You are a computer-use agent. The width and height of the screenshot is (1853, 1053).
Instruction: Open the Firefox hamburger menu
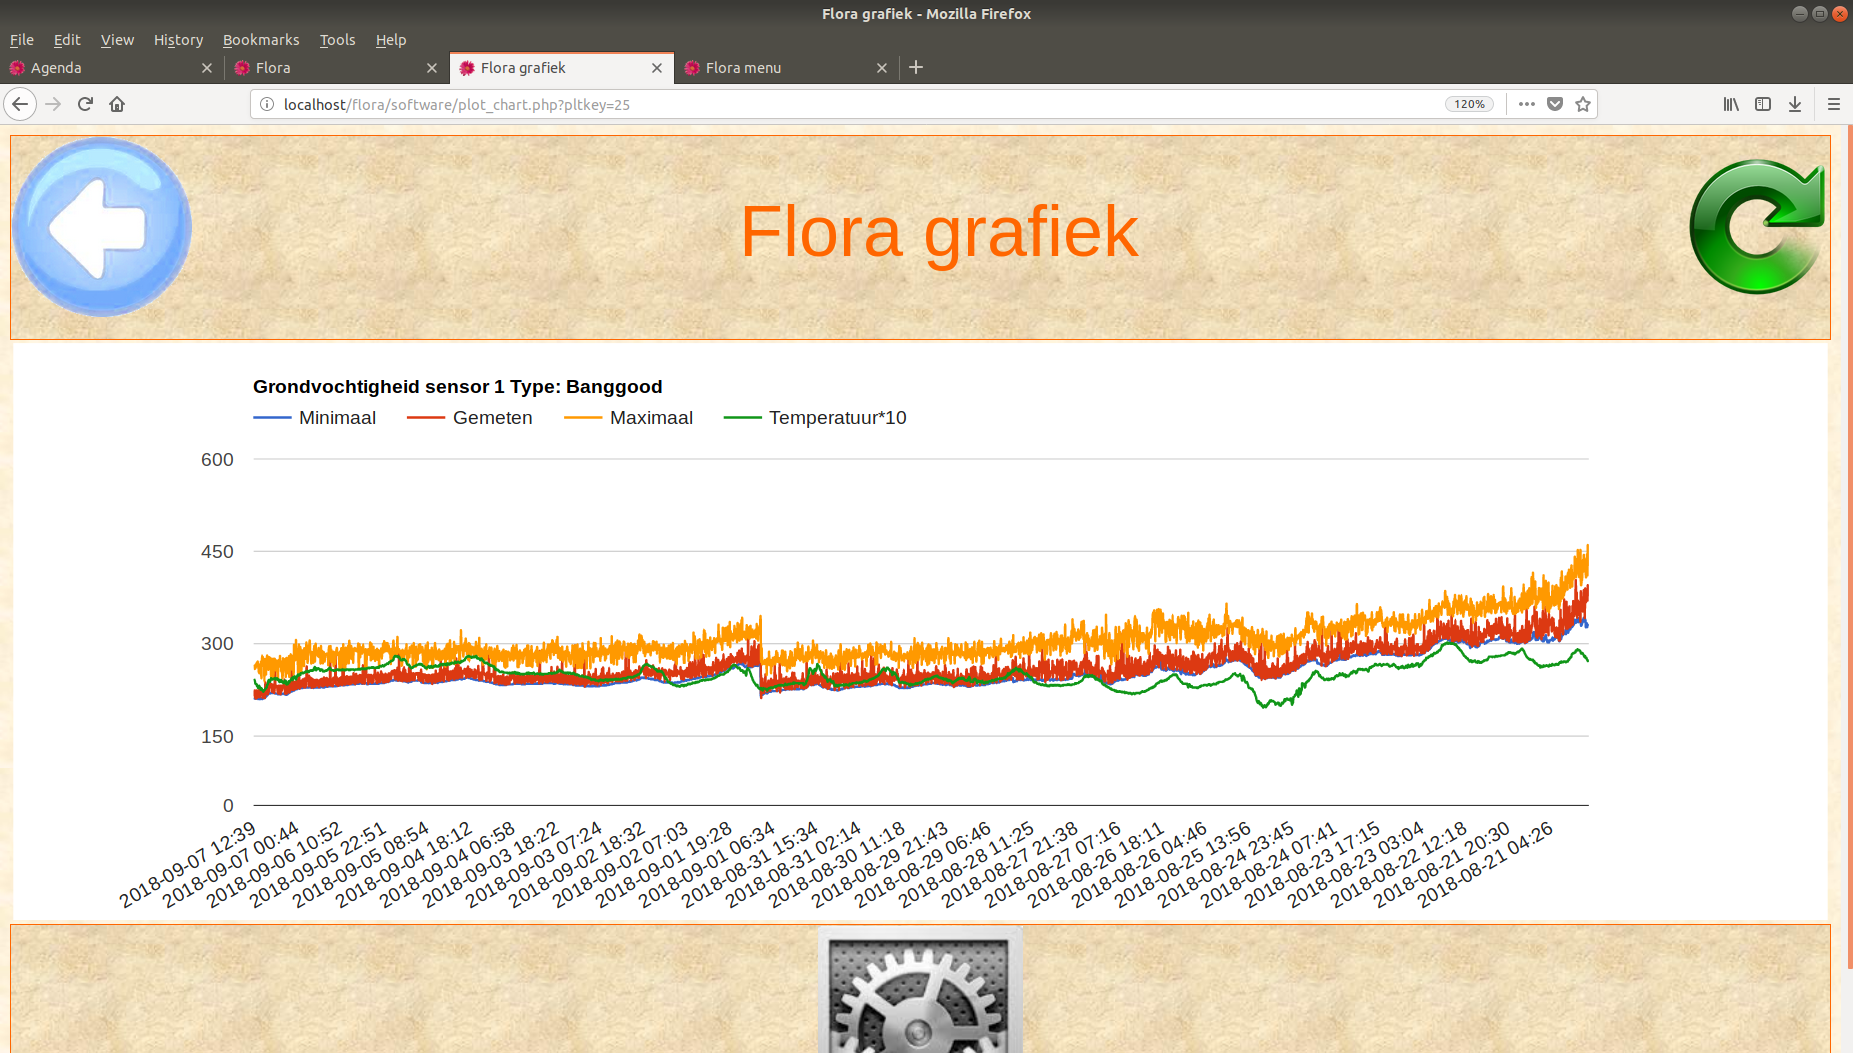tap(1834, 104)
